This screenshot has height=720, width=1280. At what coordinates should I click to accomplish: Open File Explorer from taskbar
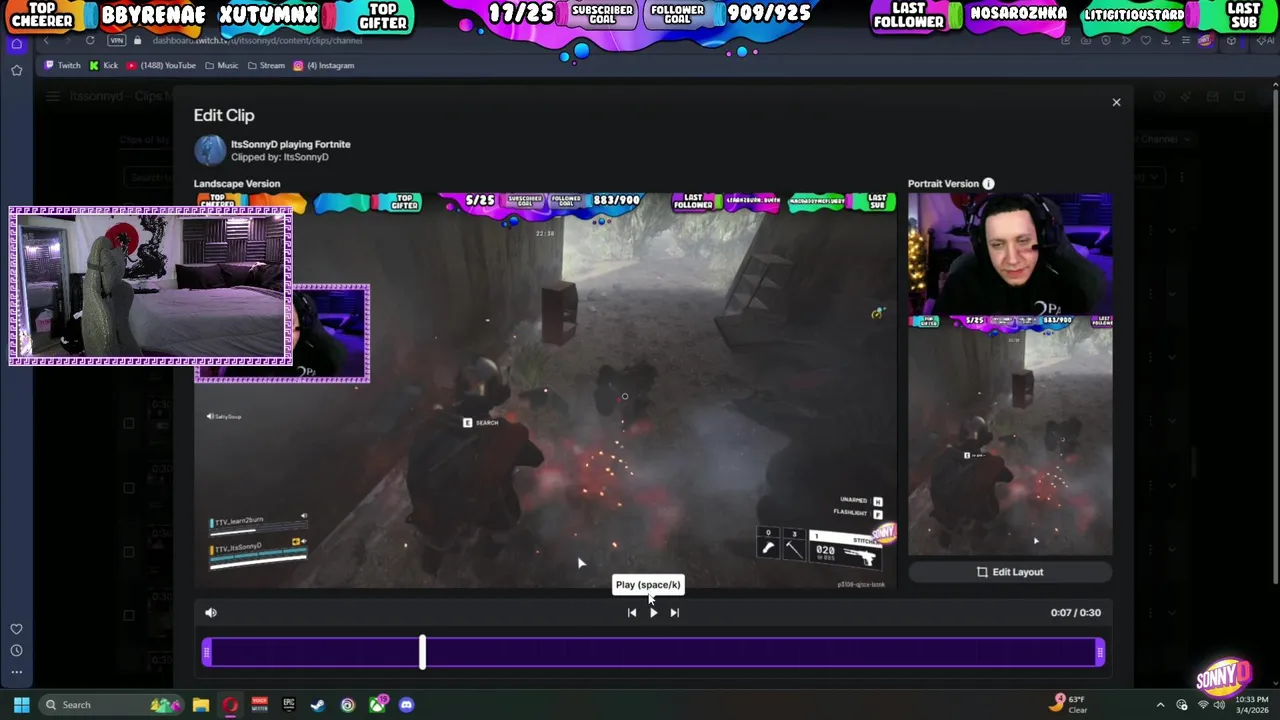coord(201,705)
